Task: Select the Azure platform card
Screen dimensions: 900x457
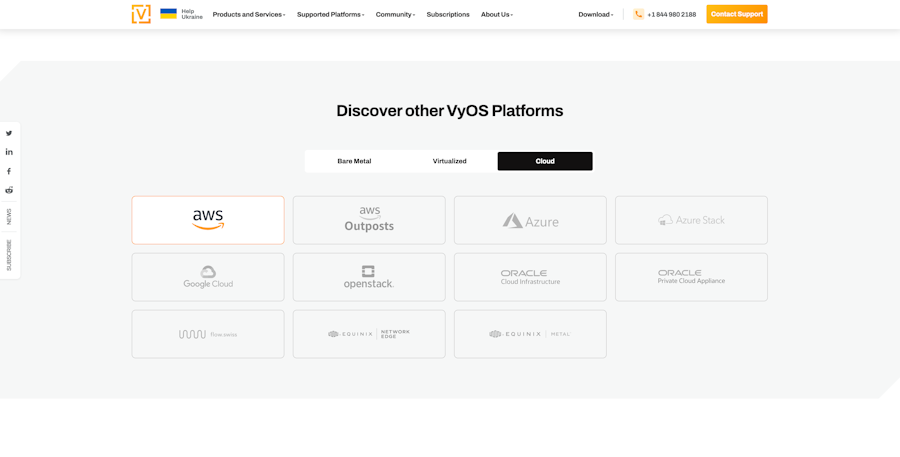Action: tap(530, 220)
